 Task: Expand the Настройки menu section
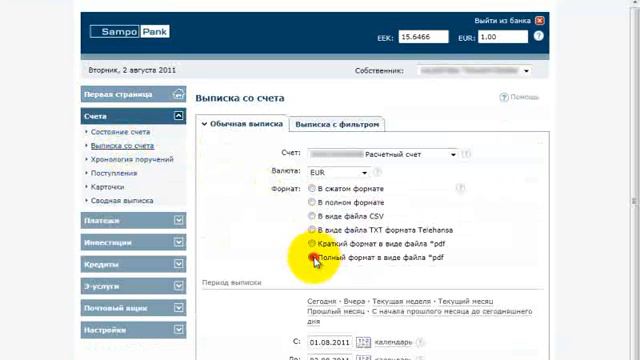click(178, 330)
